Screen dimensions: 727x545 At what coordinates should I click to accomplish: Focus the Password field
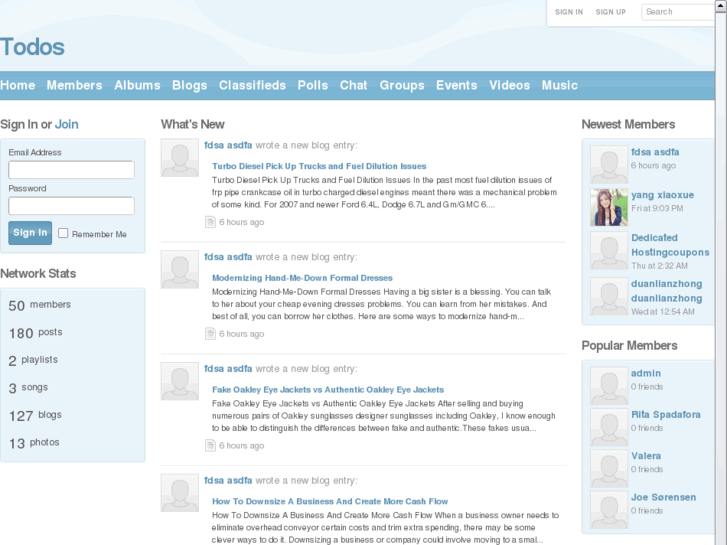point(71,206)
